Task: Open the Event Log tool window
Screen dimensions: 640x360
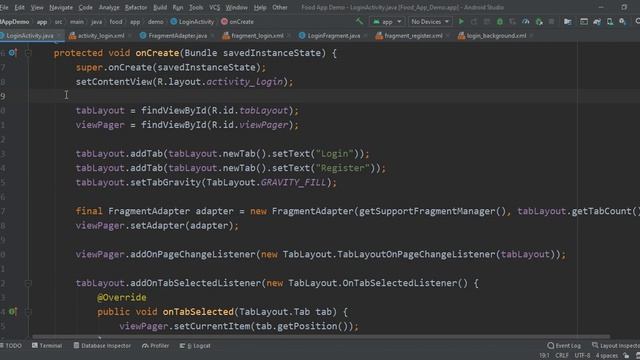Action: tap(564, 346)
